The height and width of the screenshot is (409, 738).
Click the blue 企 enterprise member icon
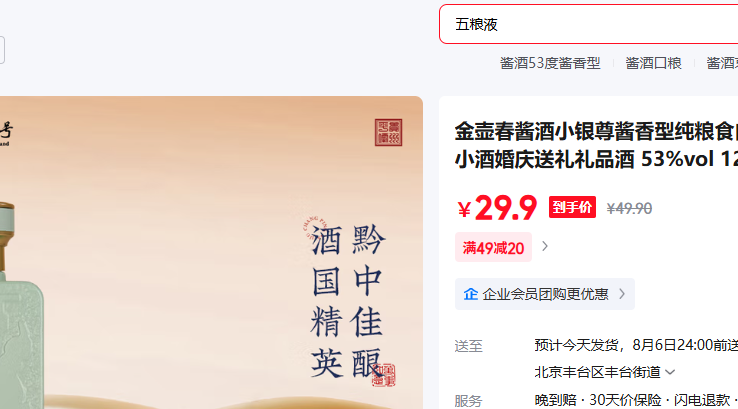pos(471,294)
